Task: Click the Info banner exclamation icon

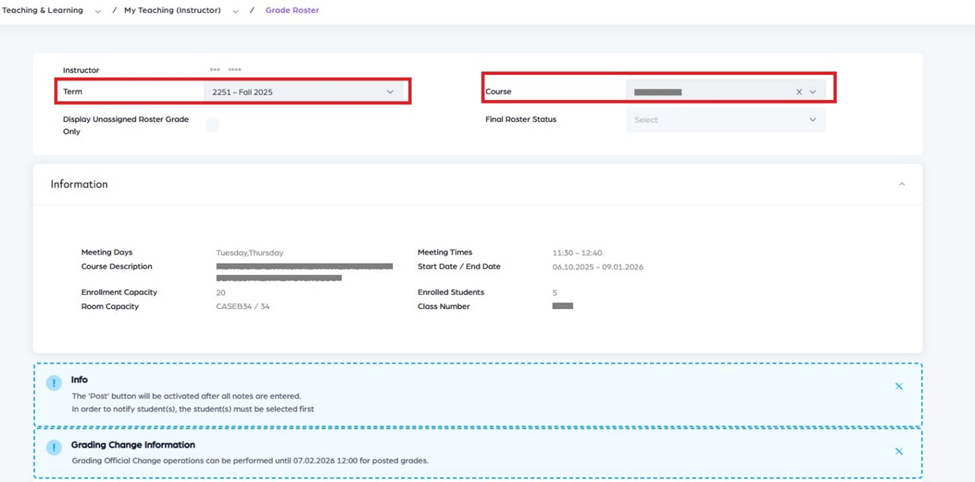Action: point(54,383)
